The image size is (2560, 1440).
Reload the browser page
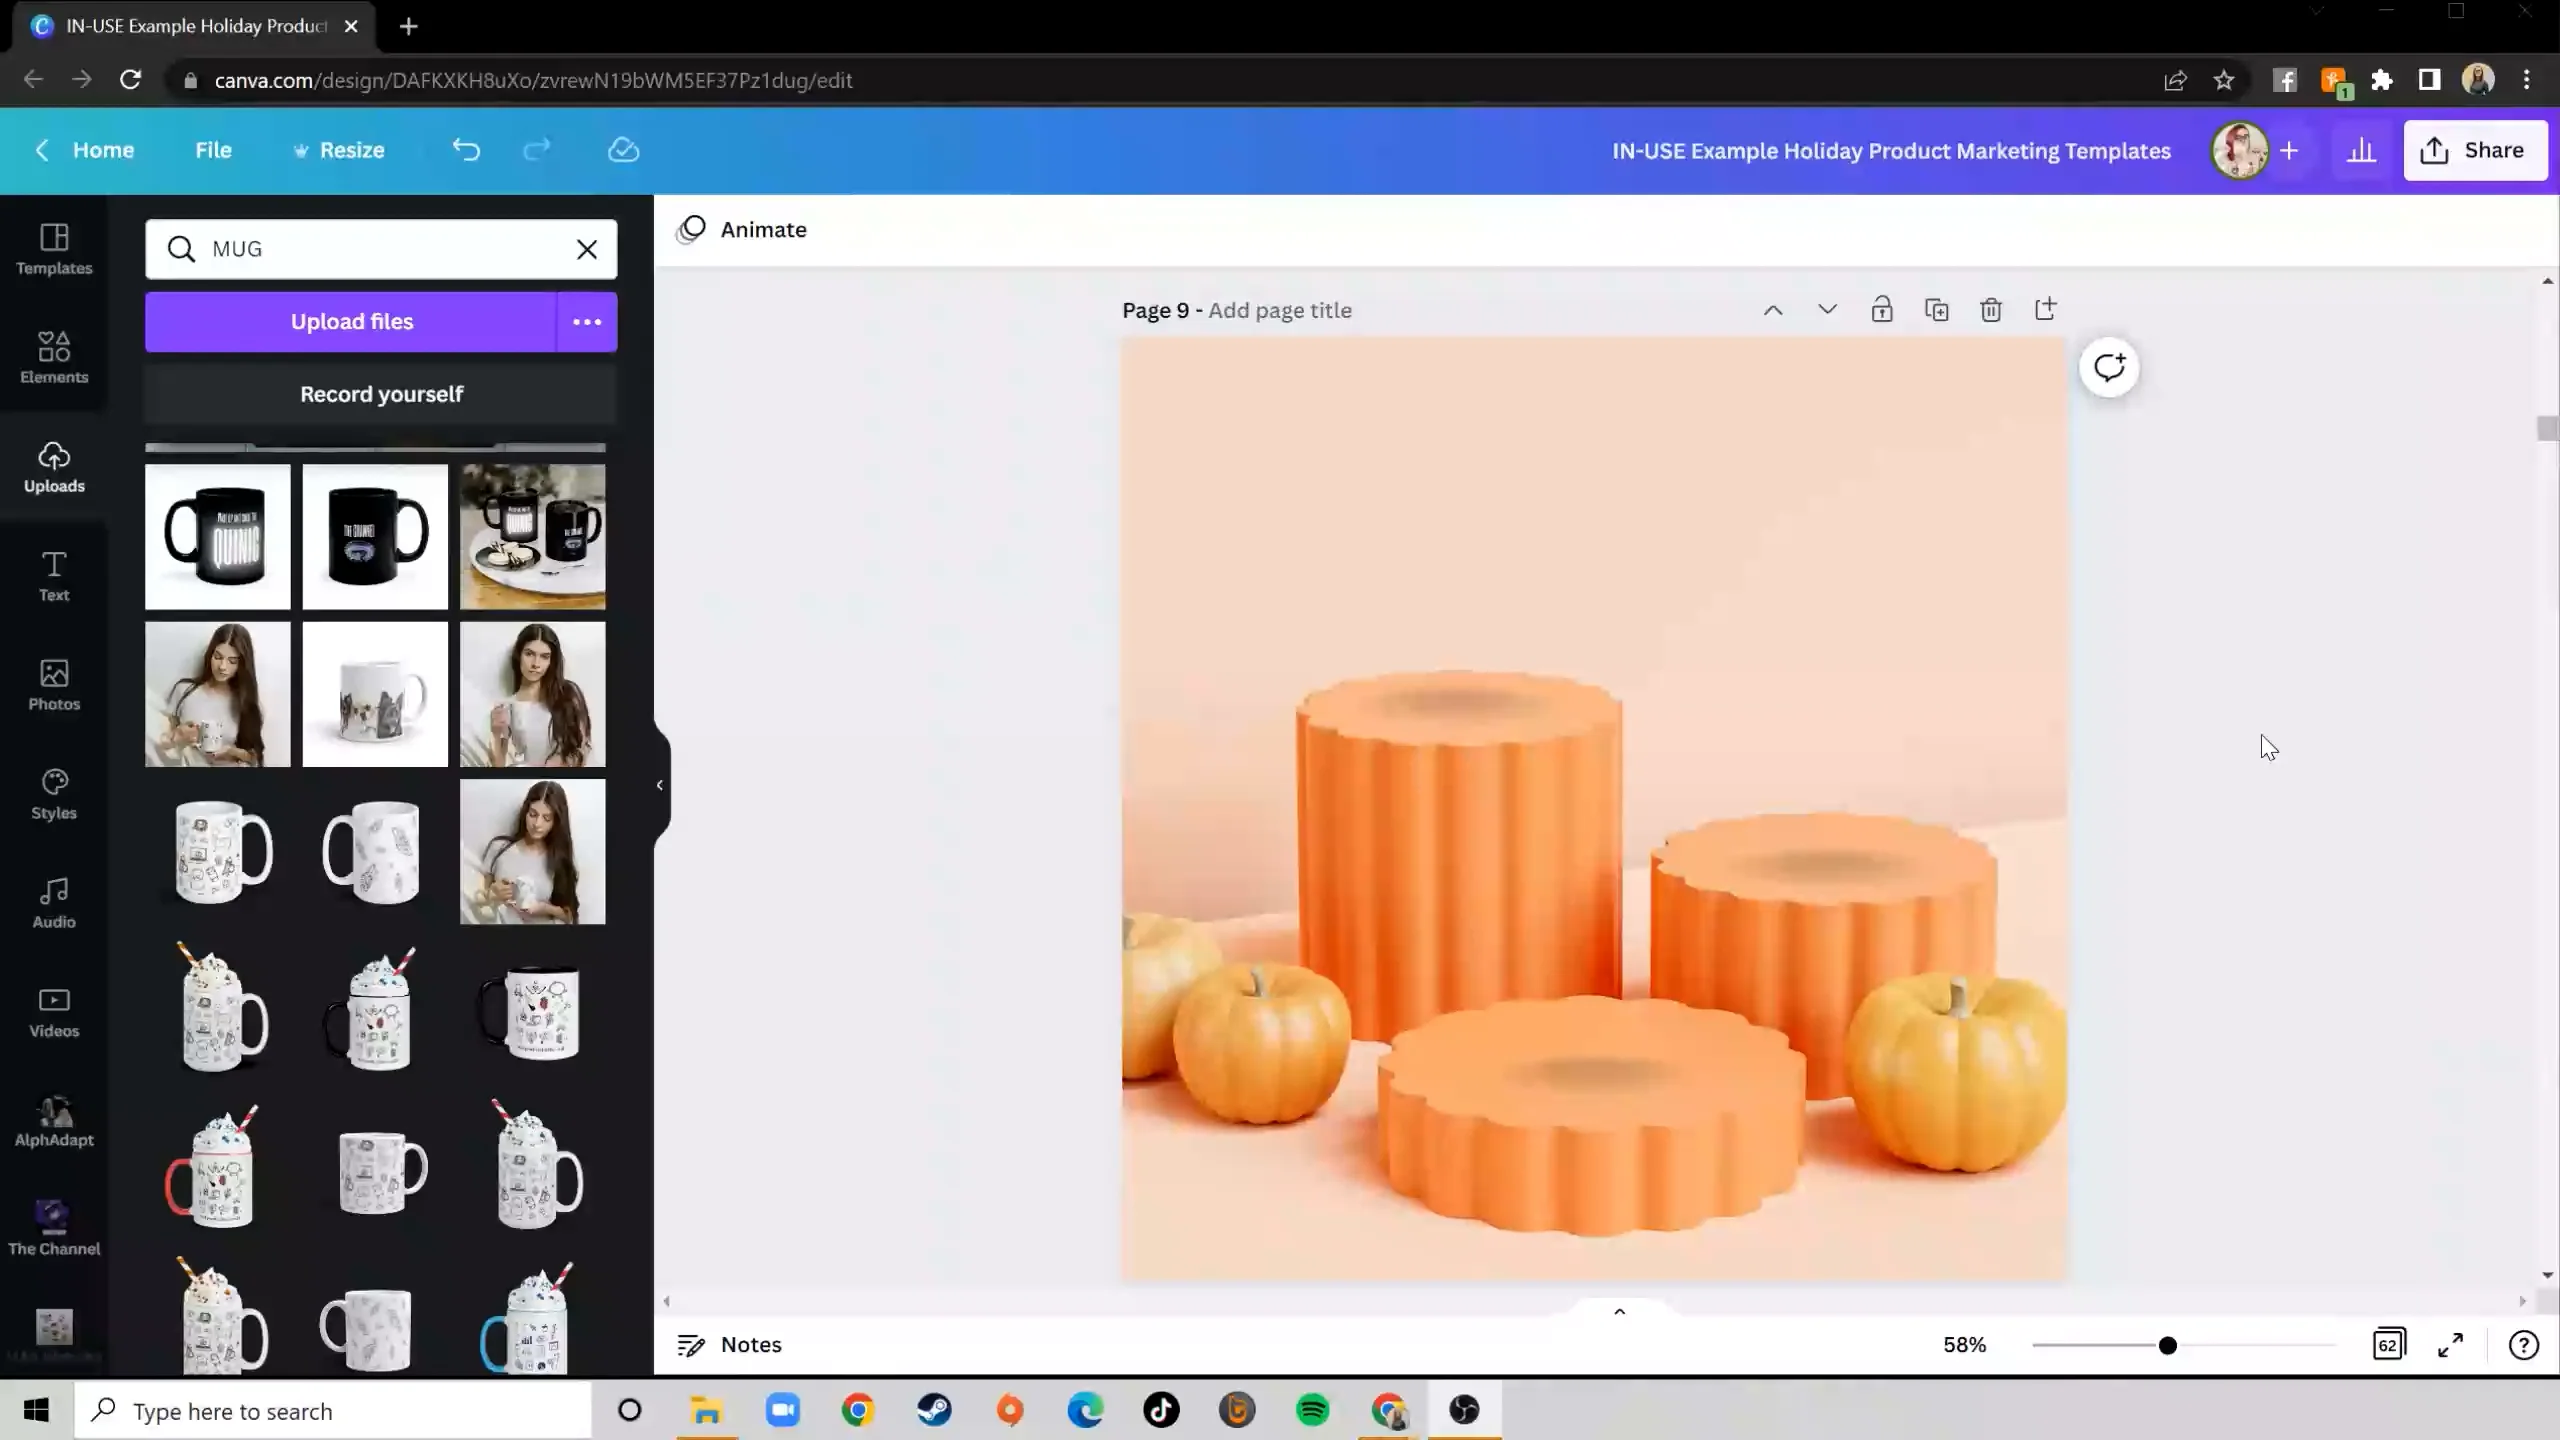(130, 80)
